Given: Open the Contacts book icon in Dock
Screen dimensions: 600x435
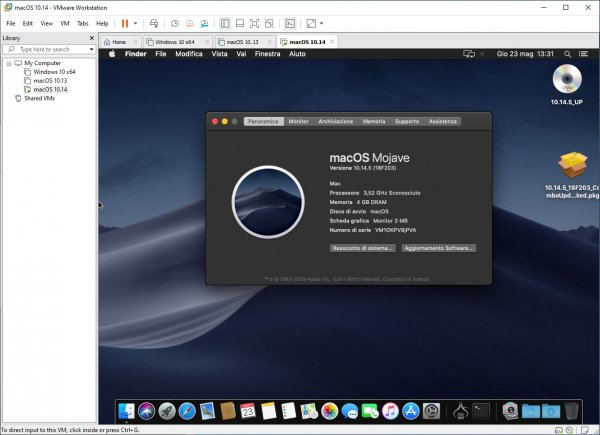Looking at the screenshot, I should tap(228, 411).
